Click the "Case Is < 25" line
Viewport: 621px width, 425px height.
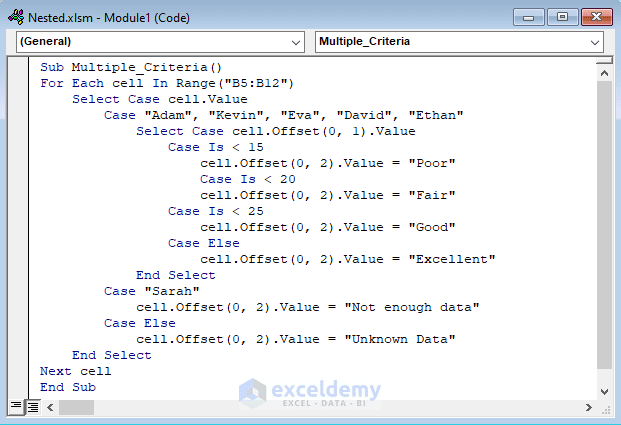pos(216,211)
